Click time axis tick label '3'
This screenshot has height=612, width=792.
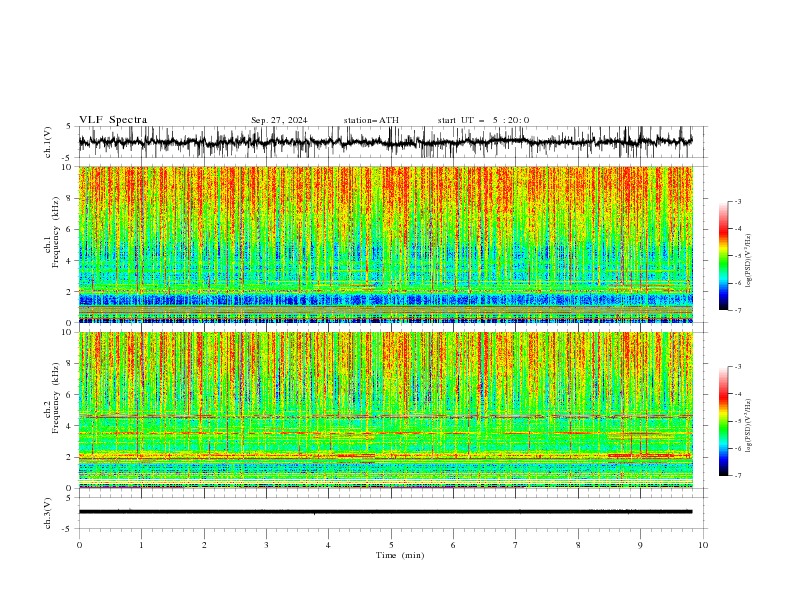click(266, 545)
